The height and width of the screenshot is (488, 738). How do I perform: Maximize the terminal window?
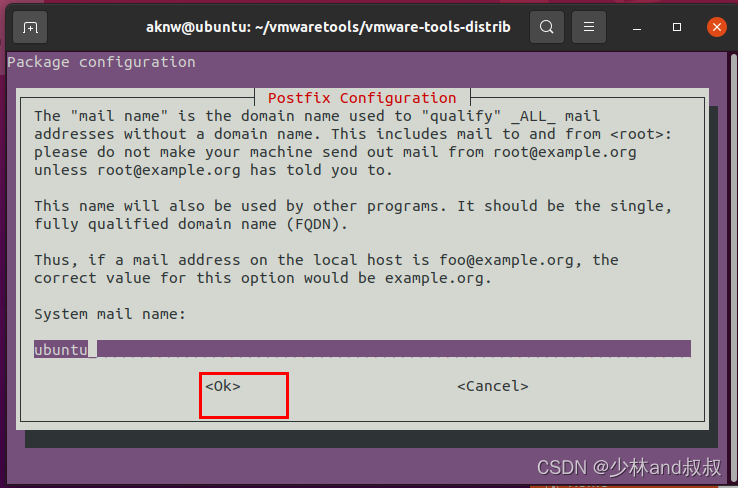coord(677,27)
